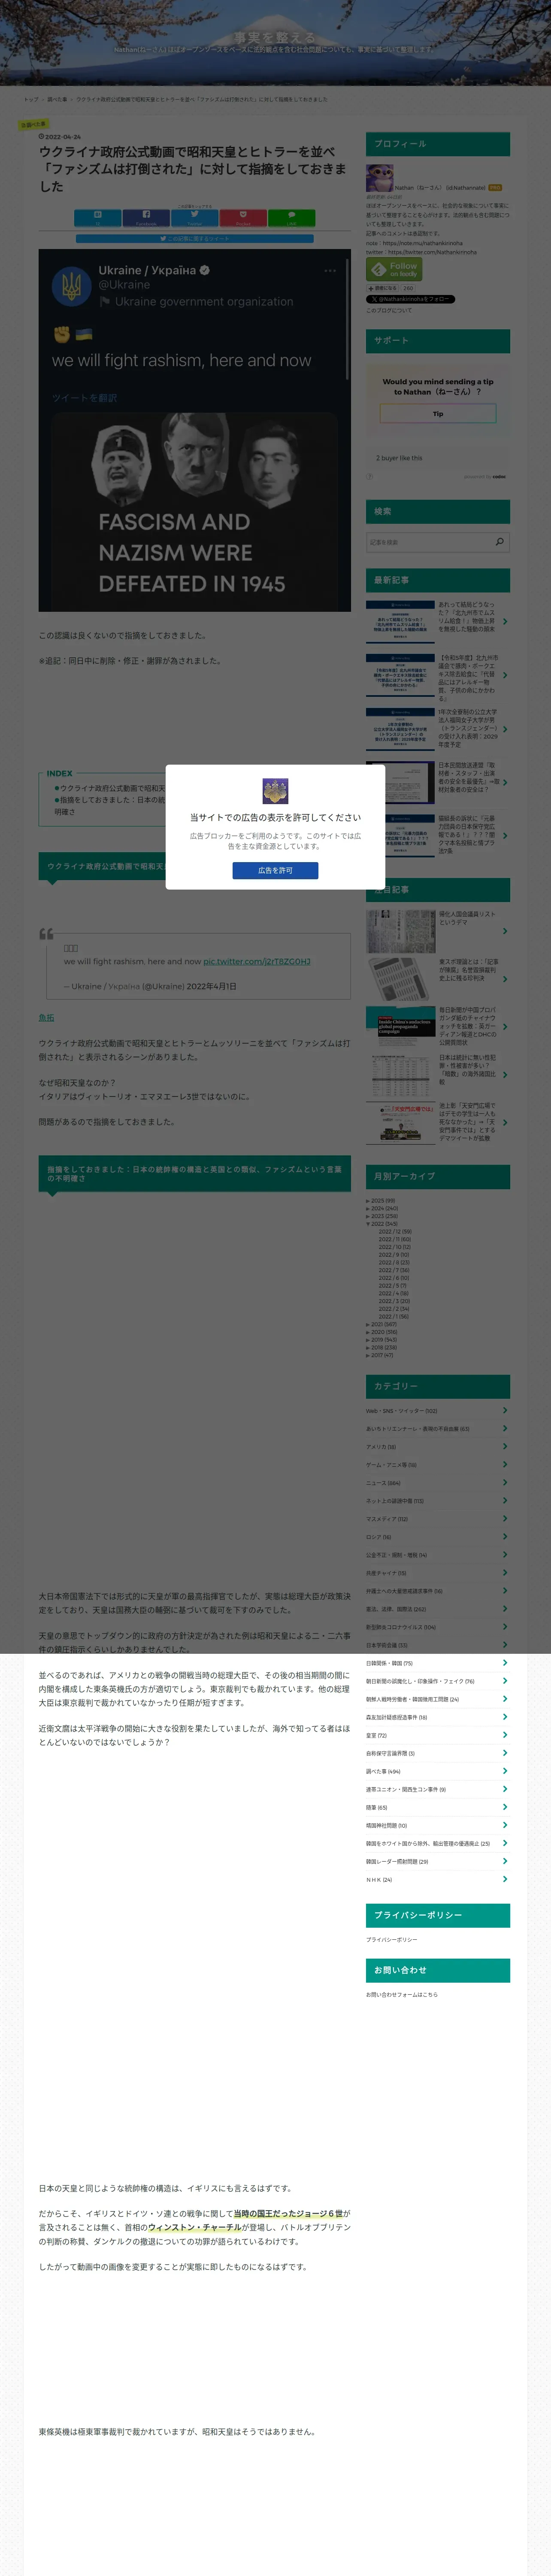Open the Follow on Feedly button

pyautogui.click(x=394, y=269)
